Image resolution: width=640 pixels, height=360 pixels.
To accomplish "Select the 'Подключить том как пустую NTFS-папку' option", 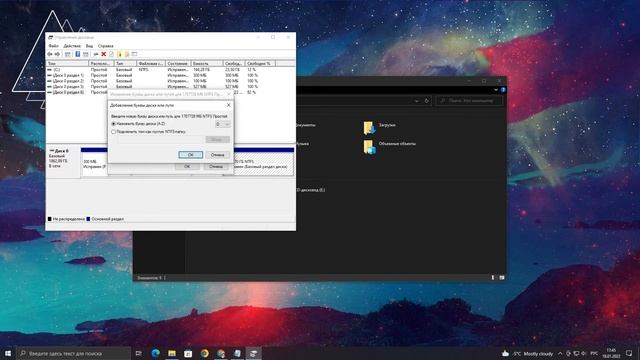I will [x=114, y=132].
